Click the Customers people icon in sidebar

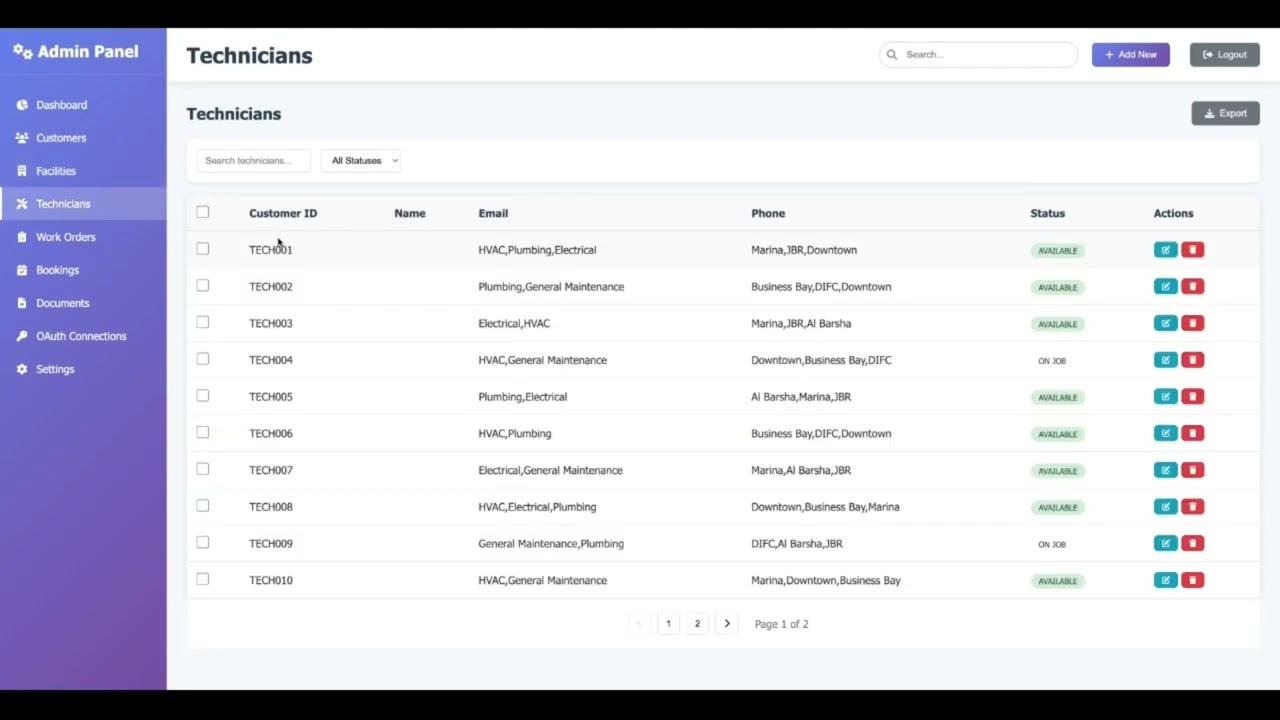coord(22,138)
